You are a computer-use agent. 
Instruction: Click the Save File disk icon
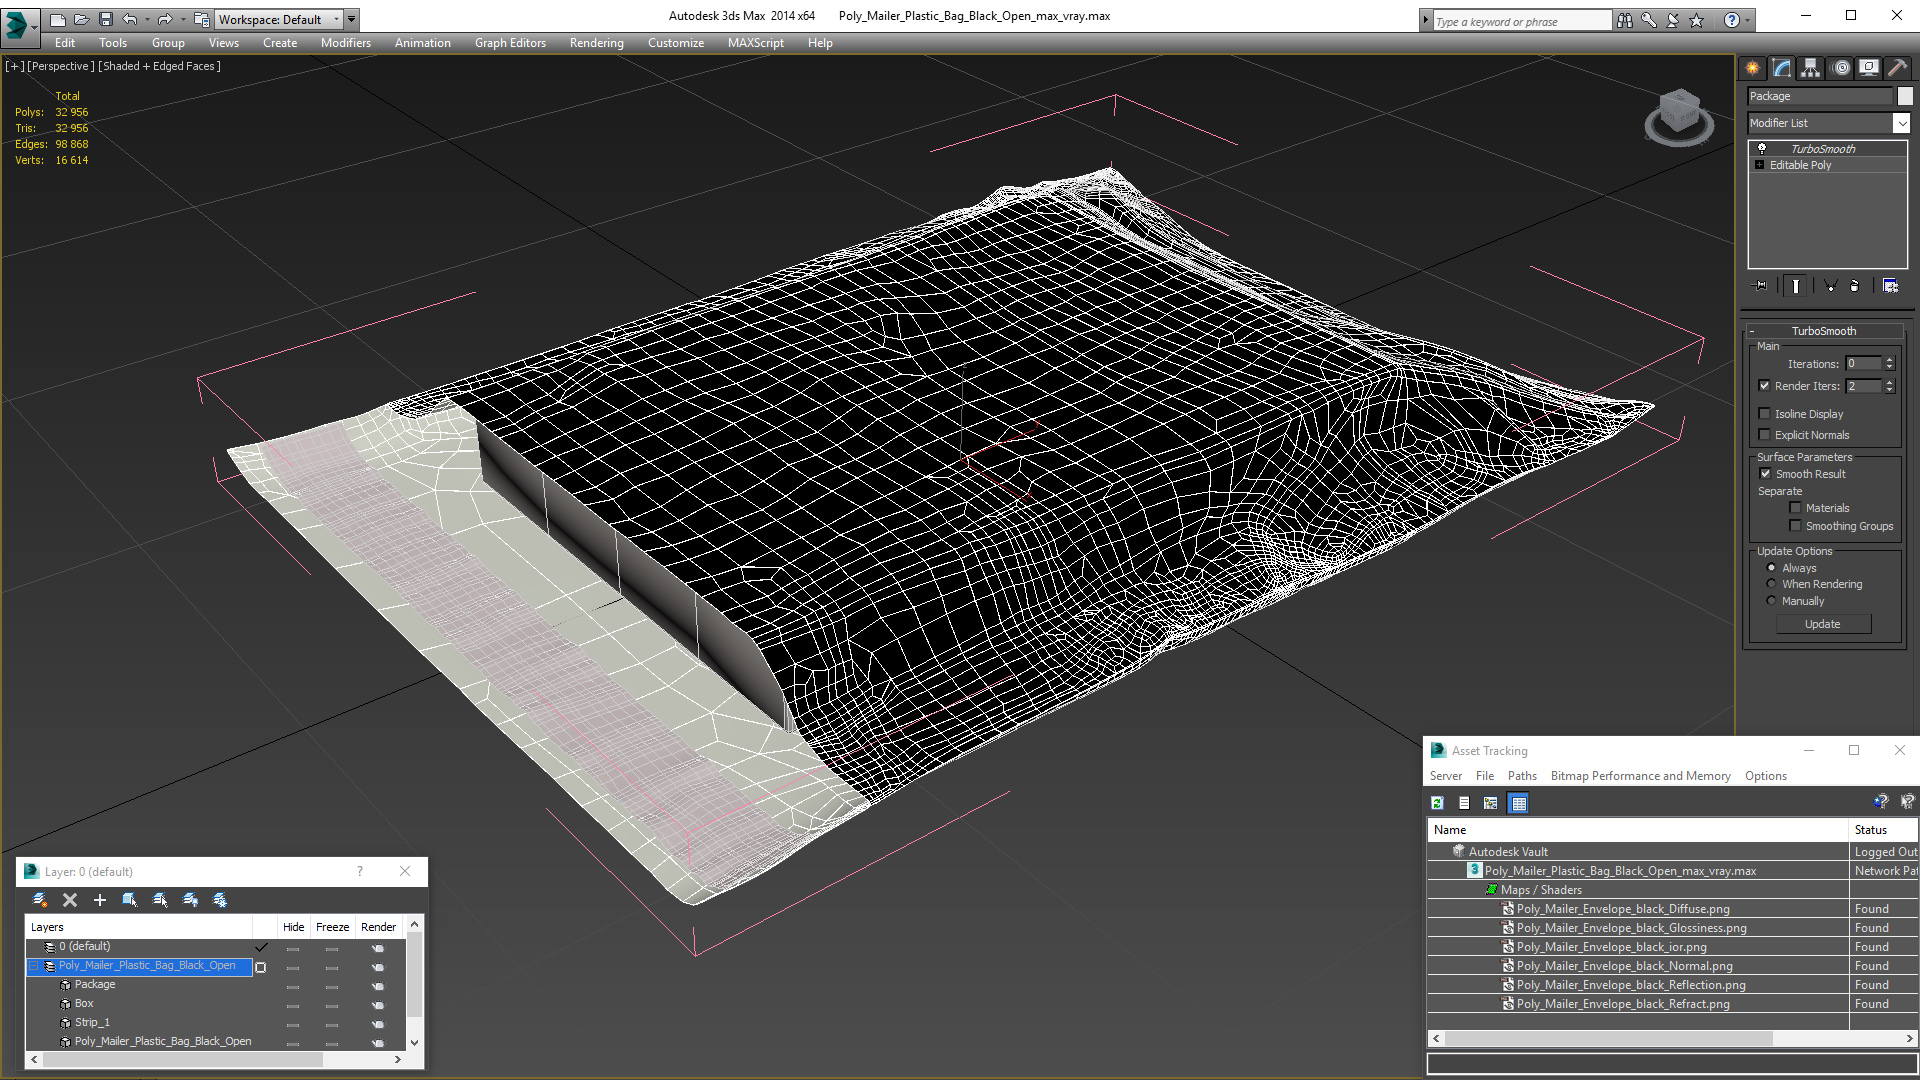[x=106, y=19]
